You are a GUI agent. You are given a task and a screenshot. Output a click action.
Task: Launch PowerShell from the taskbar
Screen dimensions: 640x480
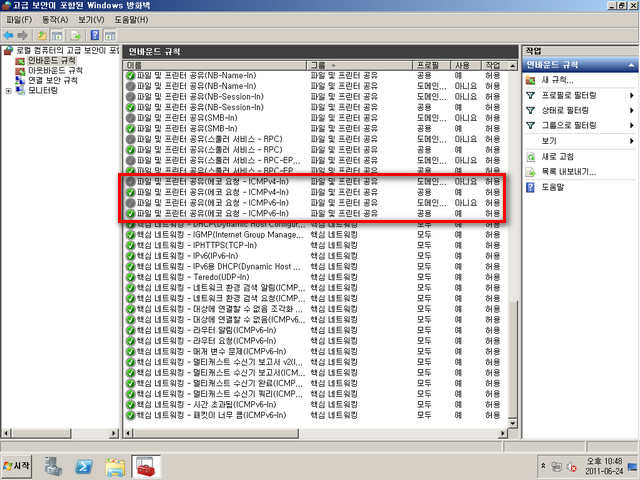[x=84, y=467]
